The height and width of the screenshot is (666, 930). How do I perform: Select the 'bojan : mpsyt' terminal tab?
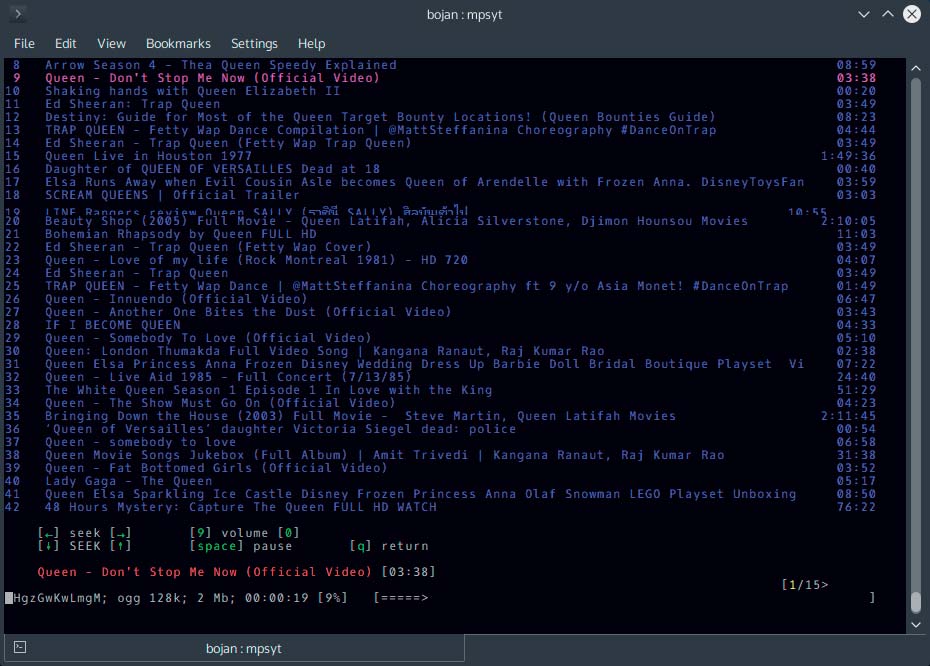pos(234,648)
